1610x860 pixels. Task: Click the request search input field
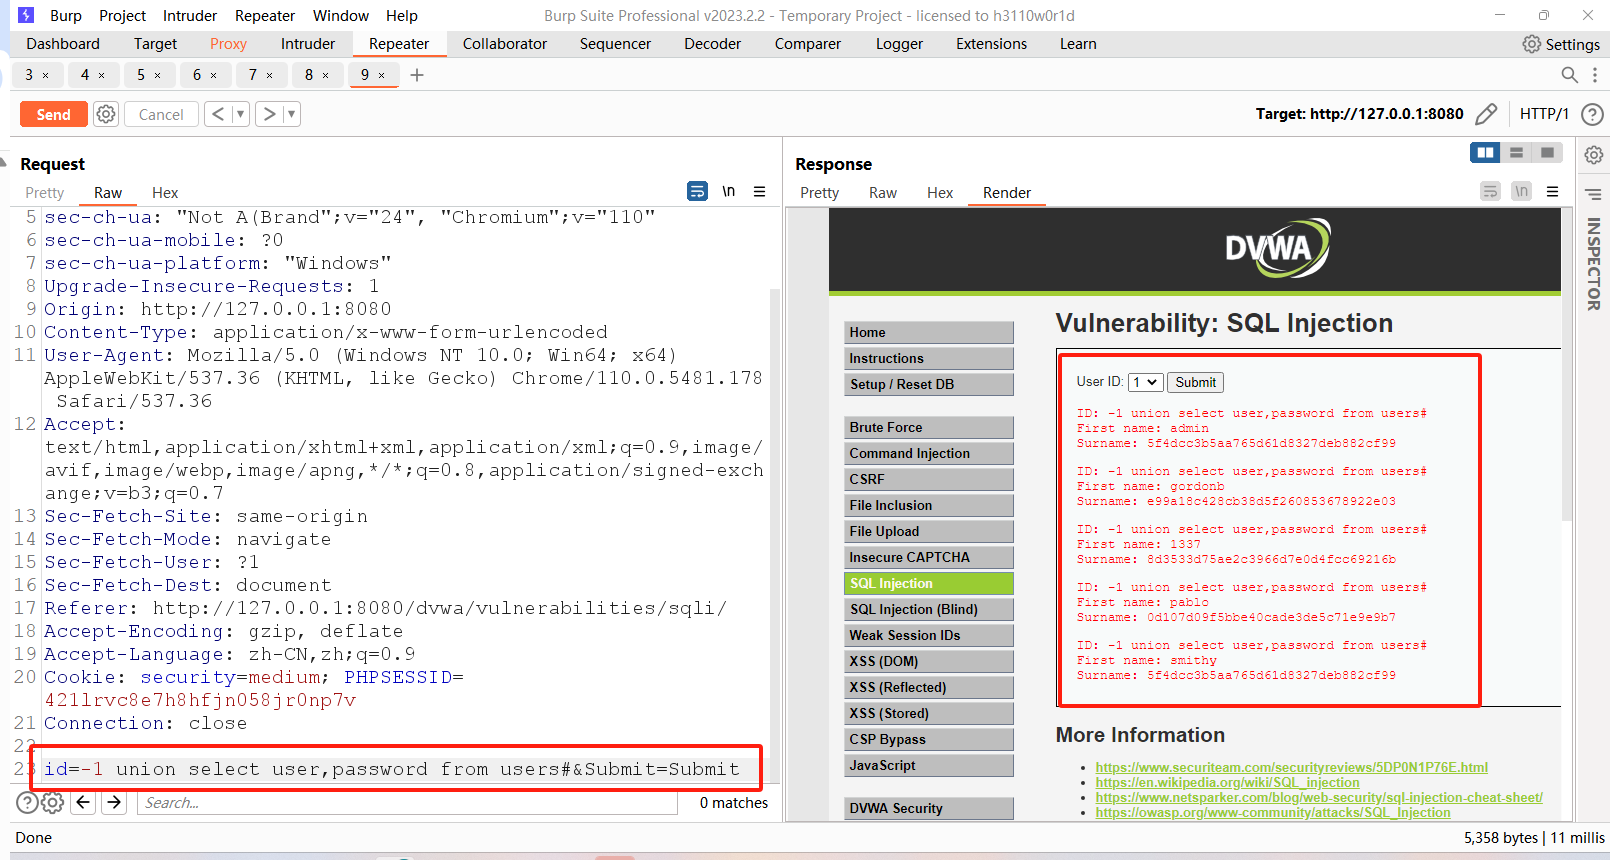point(407,802)
